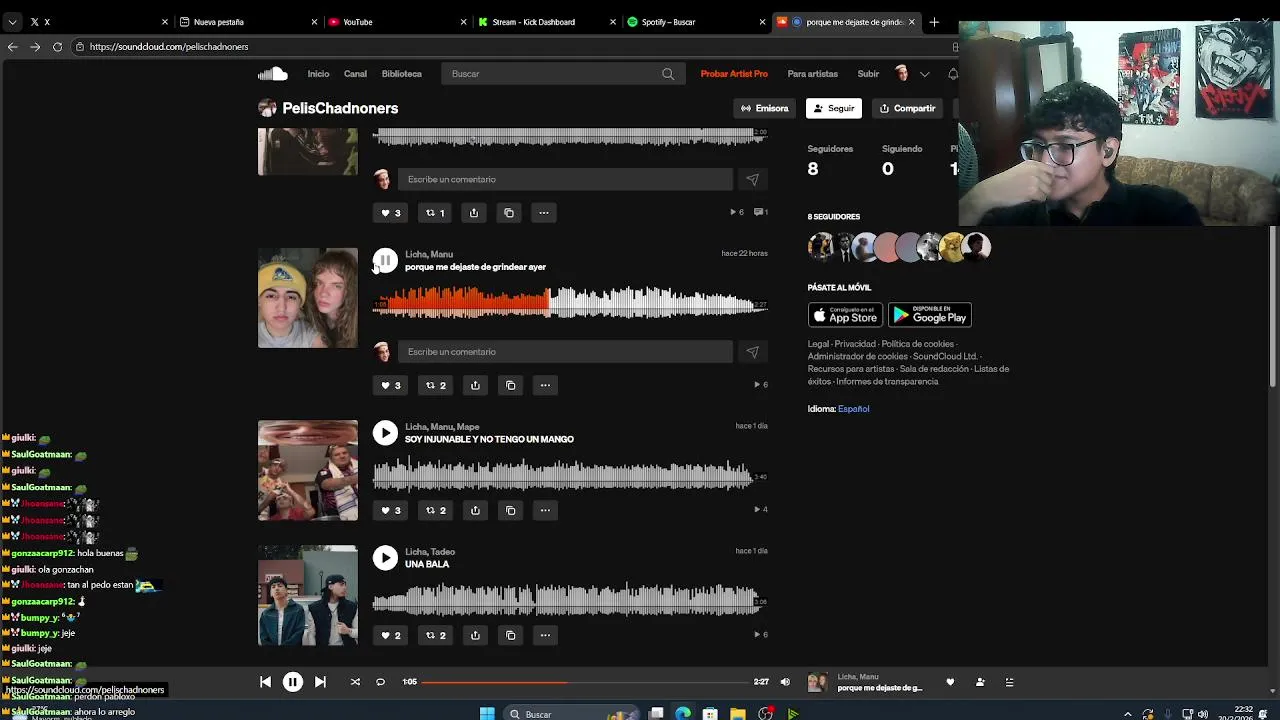Open 'UNA BALA' cover artwork thumbnail

tap(307, 595)
